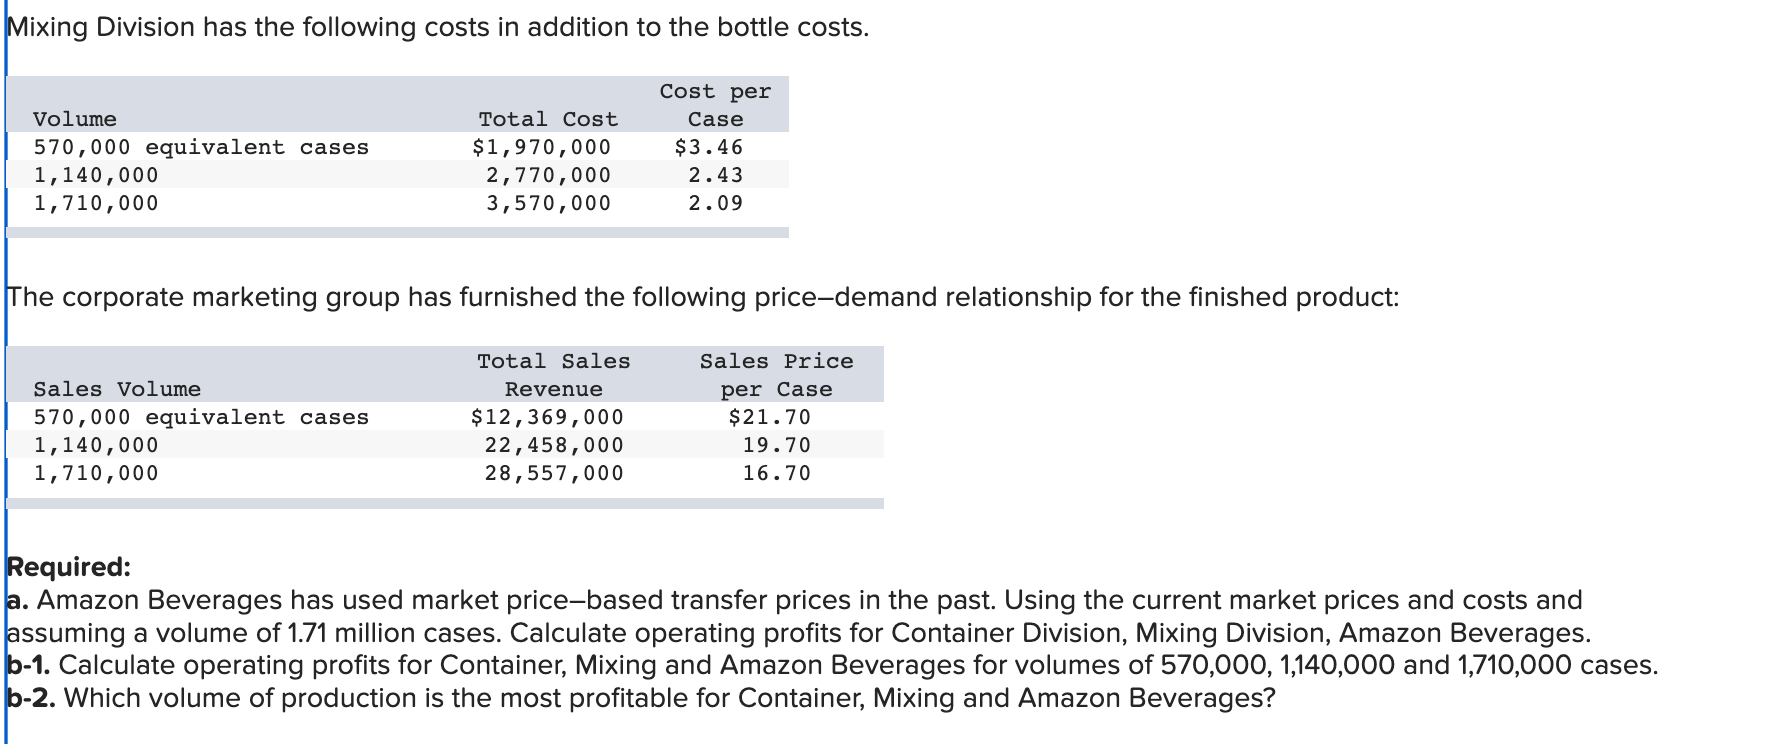
Task: Click the 28,557,000 revenue cell
Action: (x=554, y=473)
